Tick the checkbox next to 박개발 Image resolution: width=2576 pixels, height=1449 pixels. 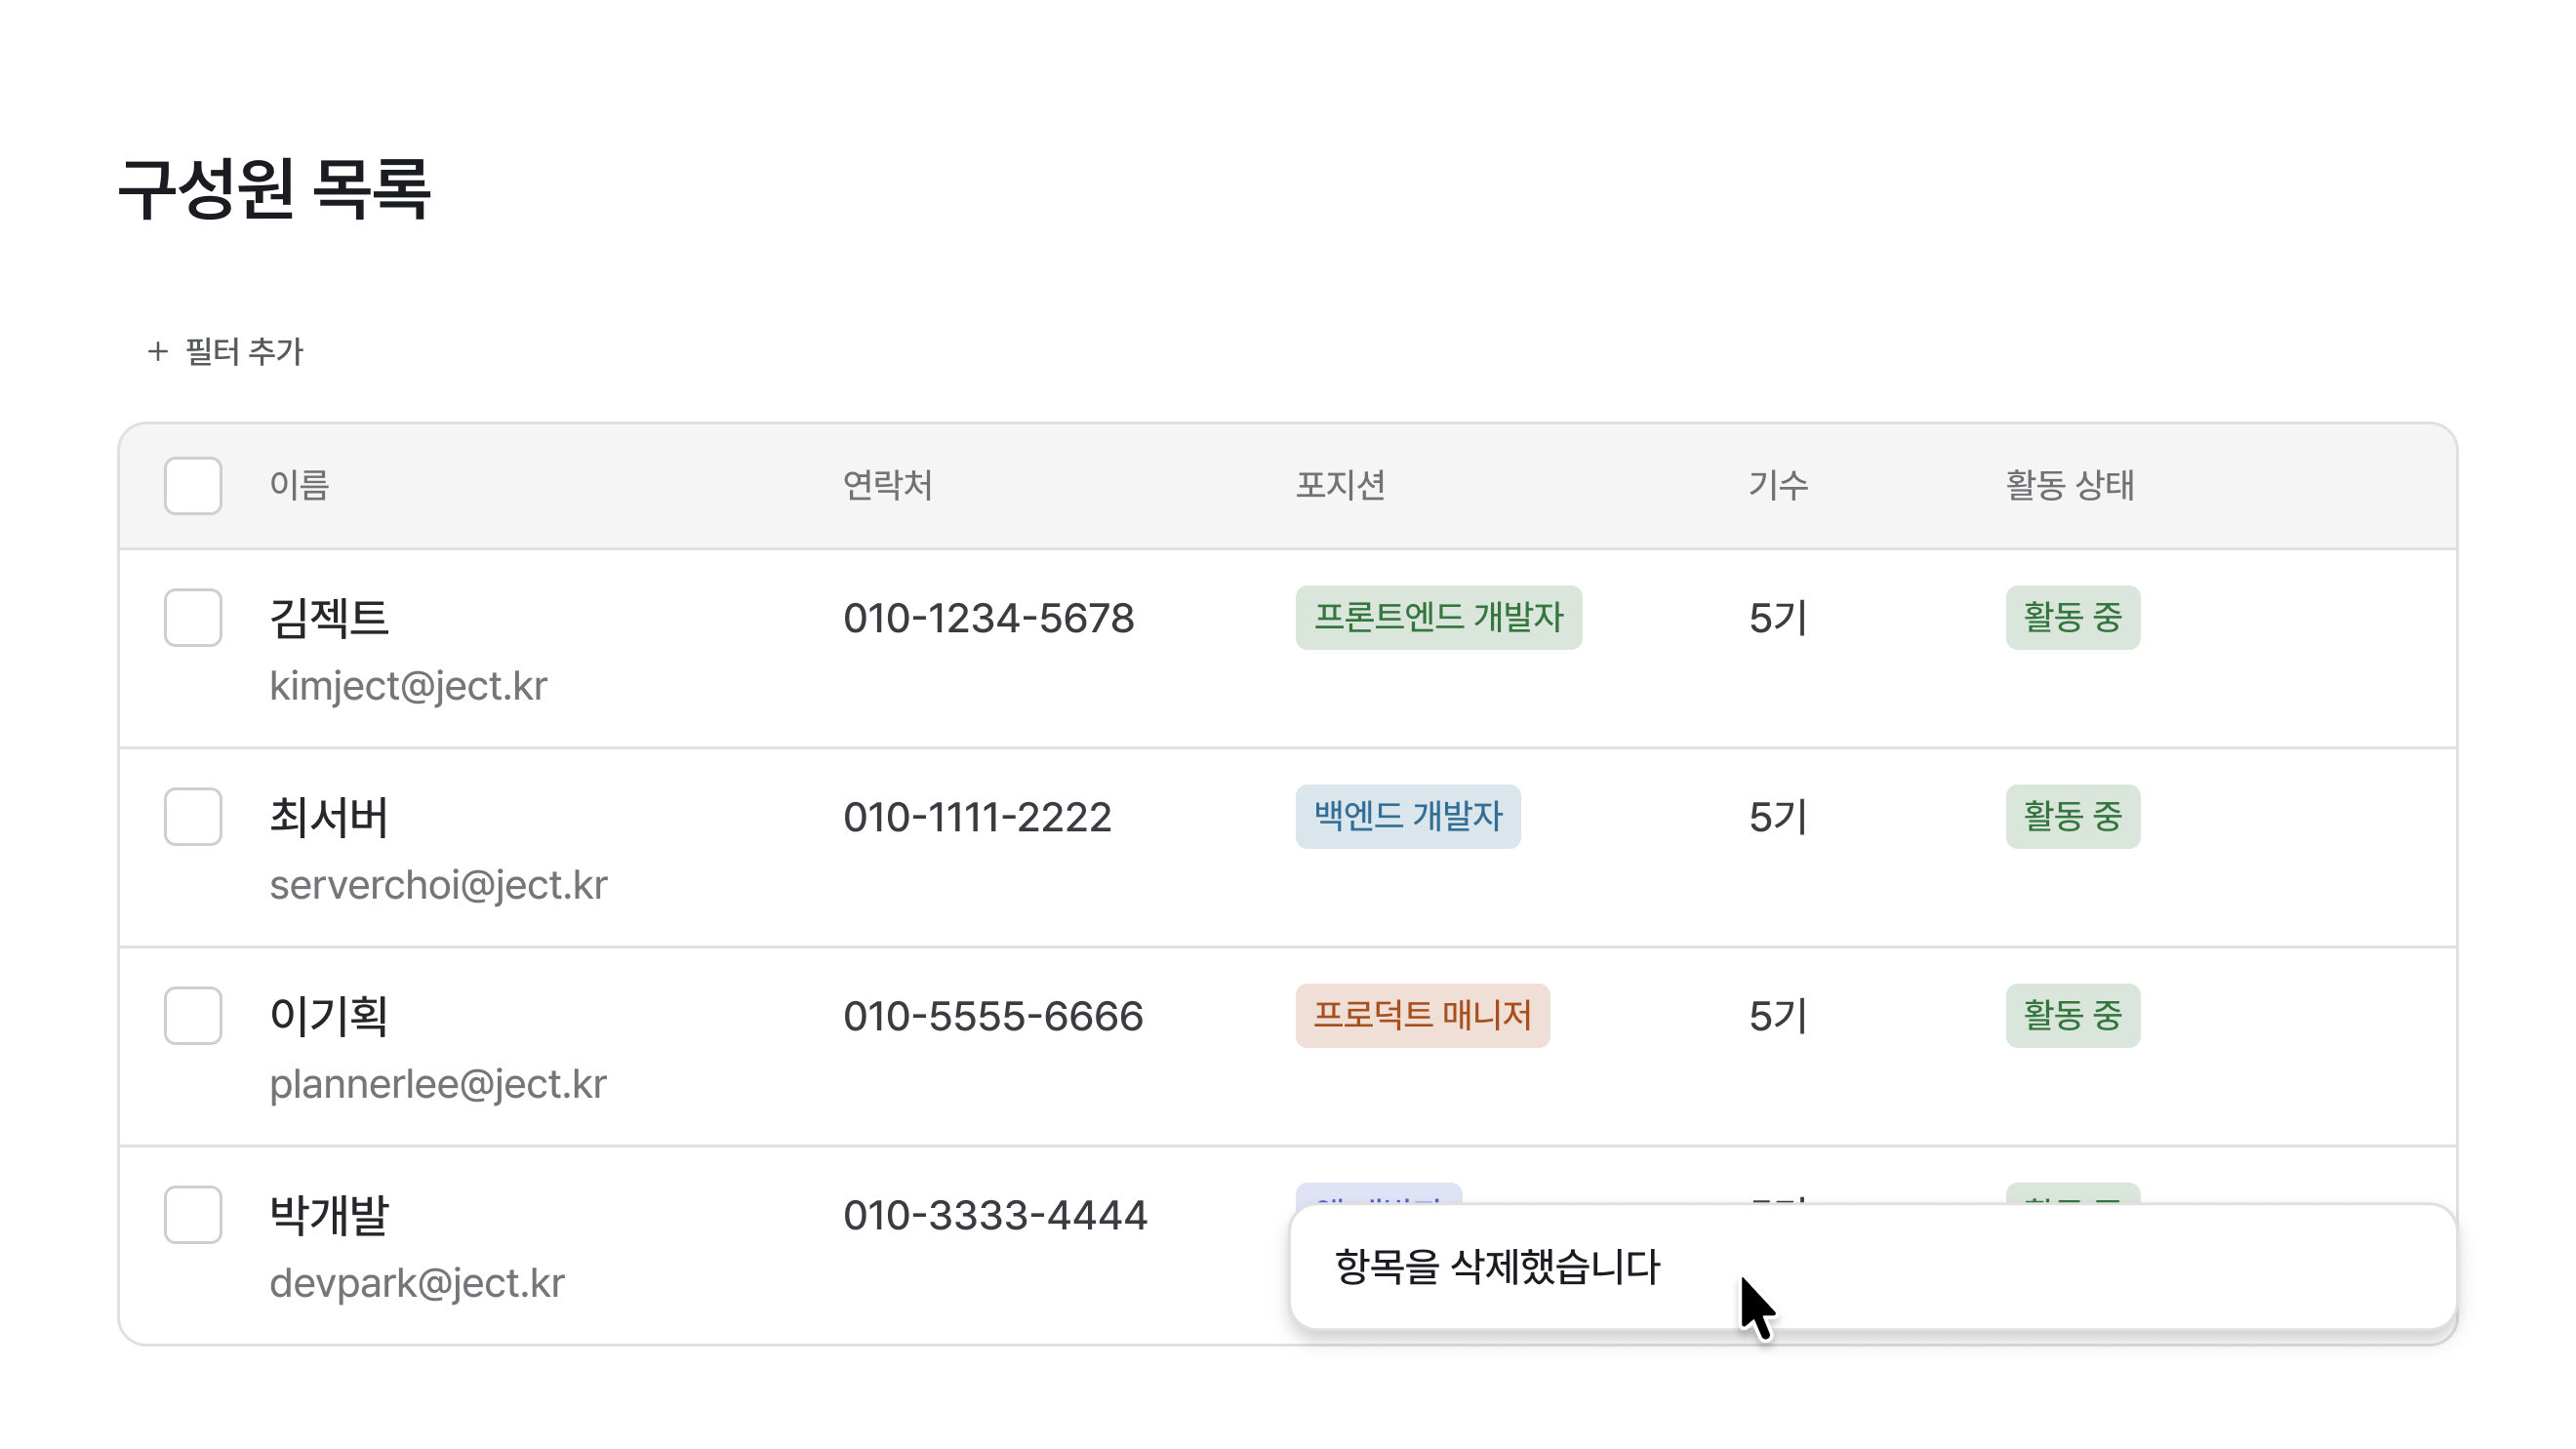(x=193, y=1214)
